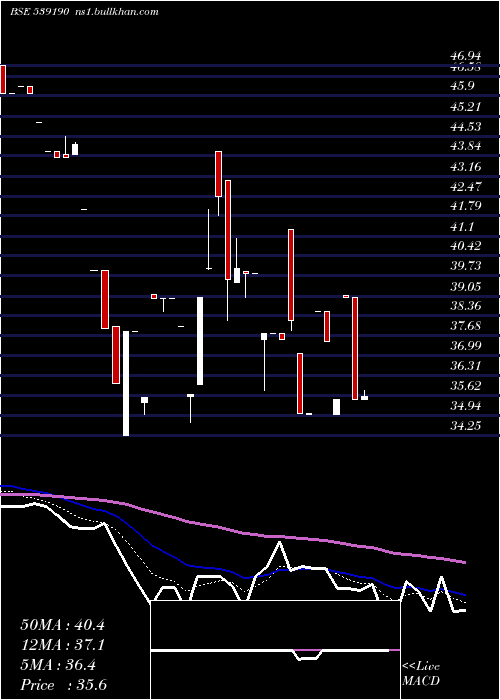Click the 45.9 price axis label
The image size is (500, 700).
[x=462, y=86]
